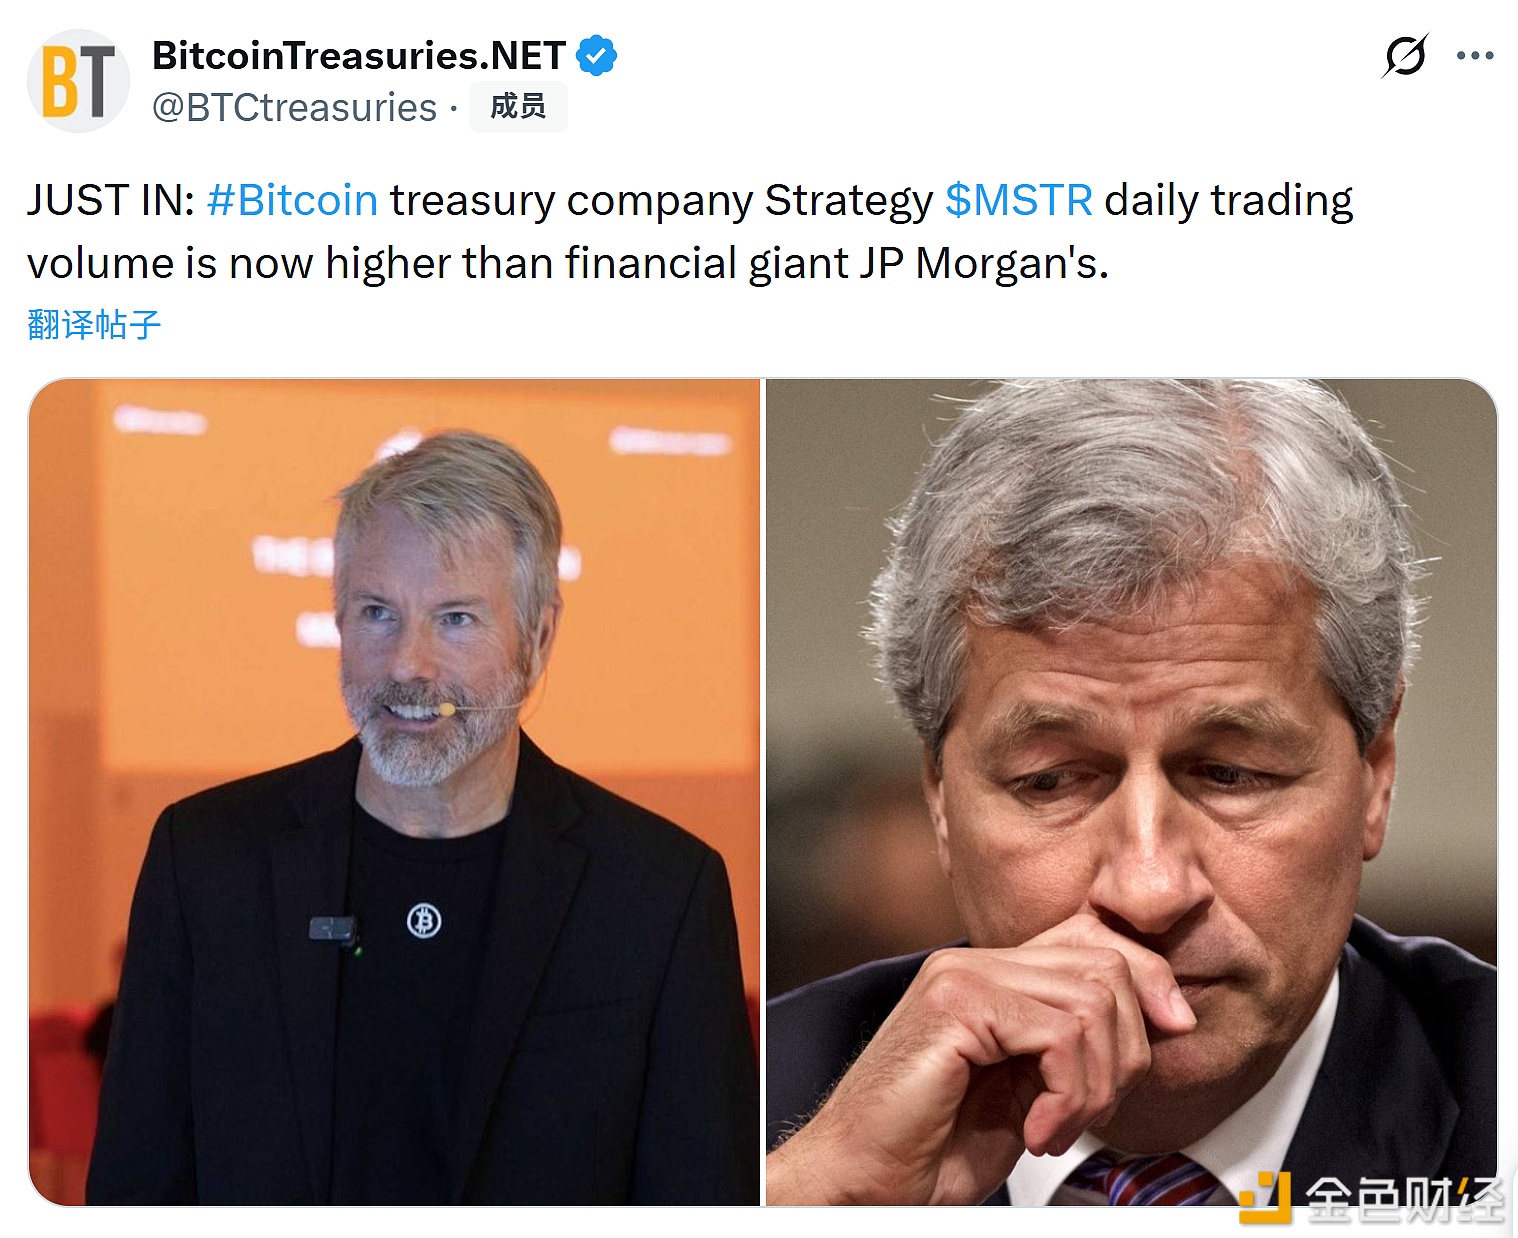Click the @BTCtreasuries handle

tap(295, 108)
